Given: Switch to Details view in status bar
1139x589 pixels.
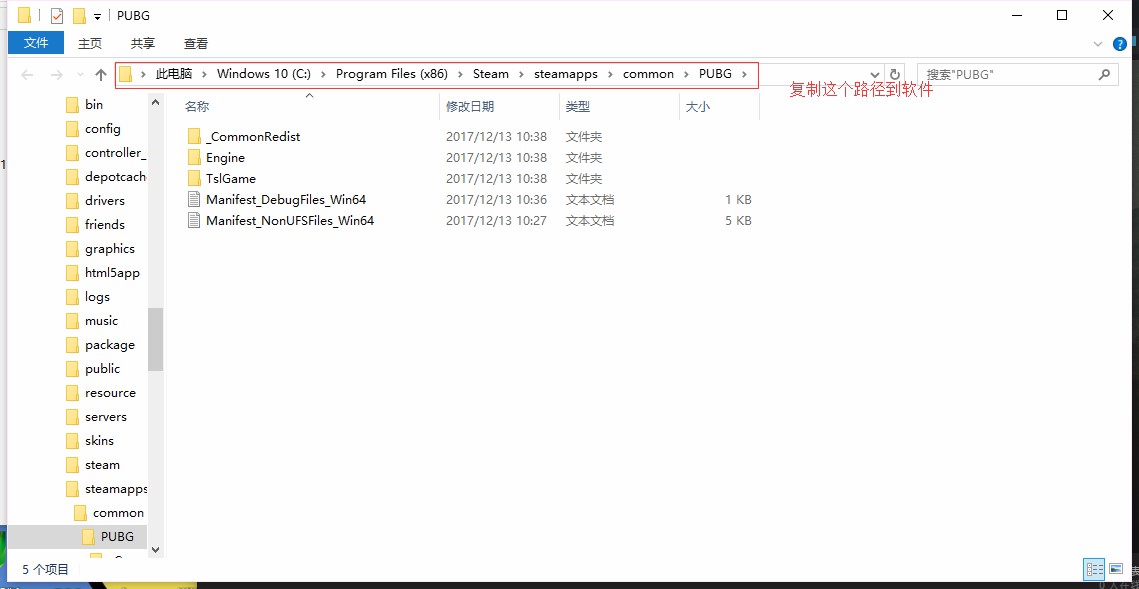Looking at the screenshot, I should coord(1095,569).
